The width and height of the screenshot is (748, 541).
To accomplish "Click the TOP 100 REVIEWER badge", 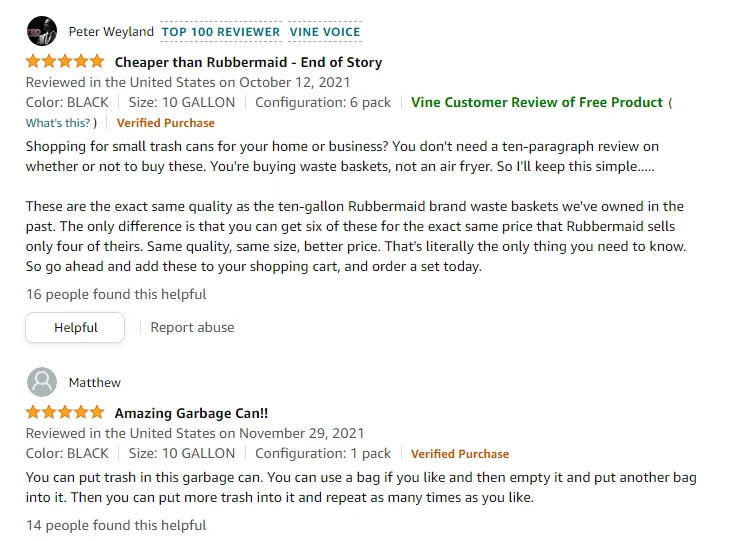I will 221,32.
